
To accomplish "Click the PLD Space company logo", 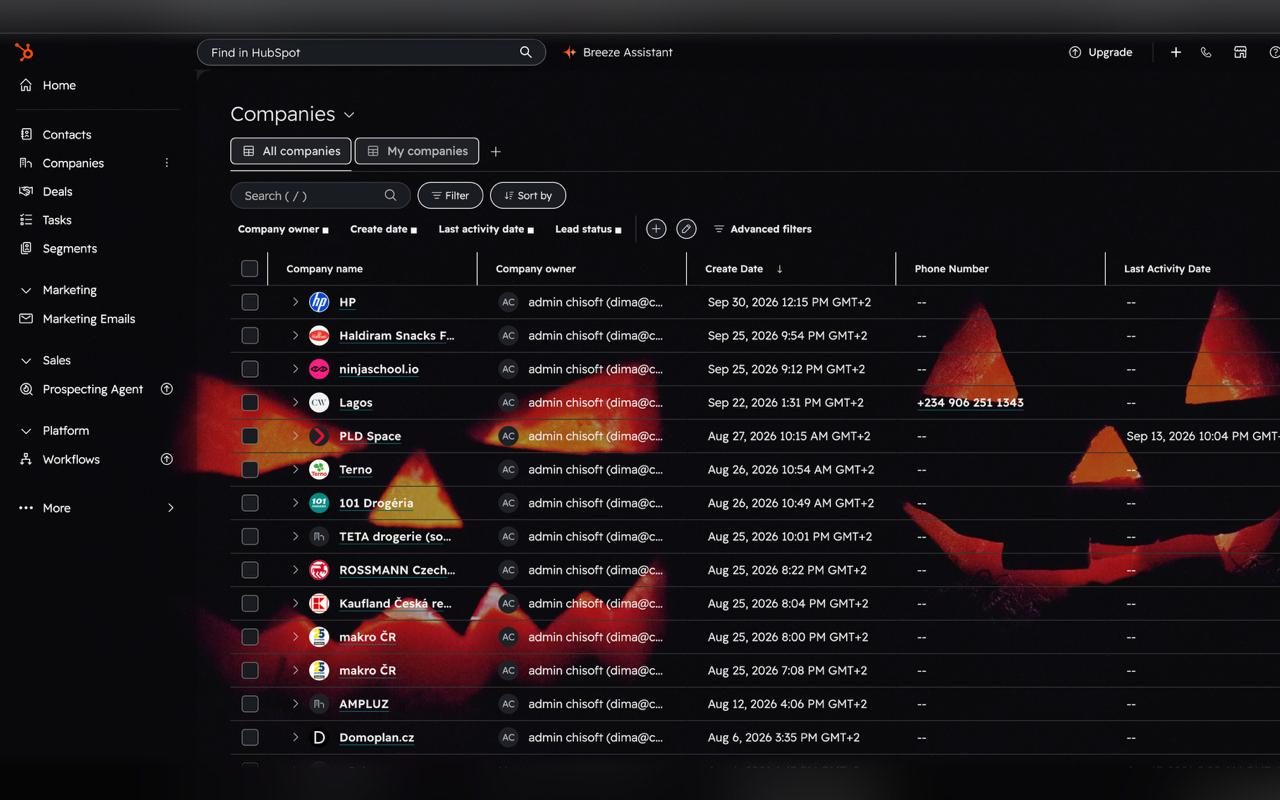I will 319,436.
